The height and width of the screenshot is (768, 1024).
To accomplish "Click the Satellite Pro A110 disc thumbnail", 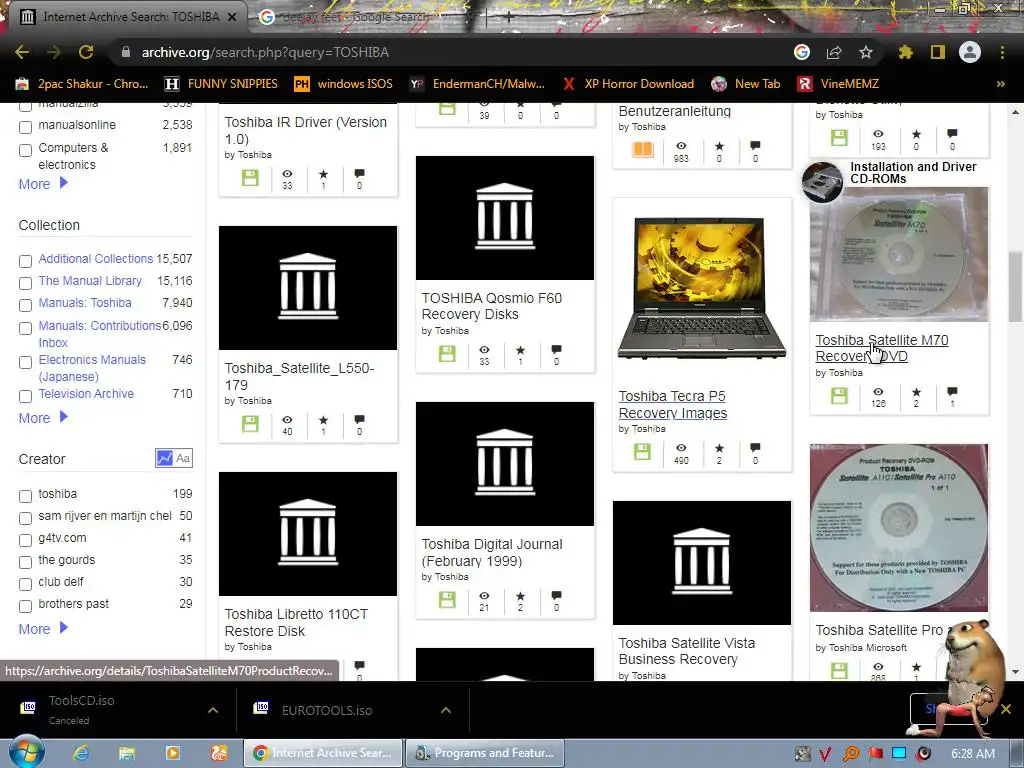I will [899, 528].
